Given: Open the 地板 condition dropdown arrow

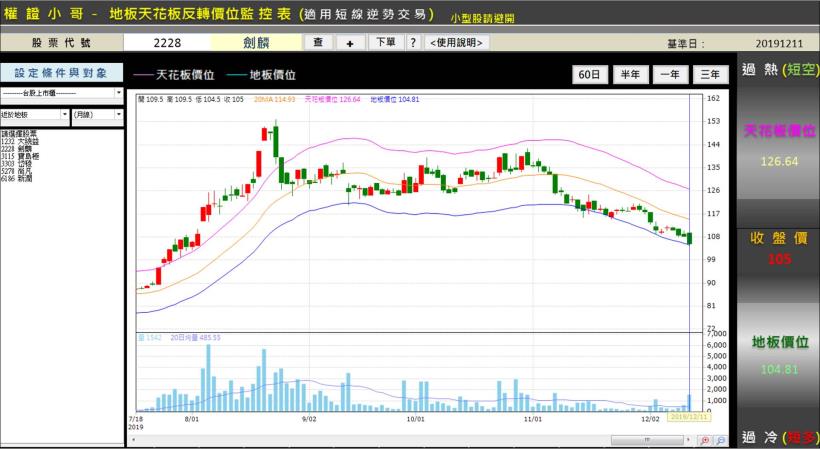Looking at the screenshot, I should tap(65, 114).
